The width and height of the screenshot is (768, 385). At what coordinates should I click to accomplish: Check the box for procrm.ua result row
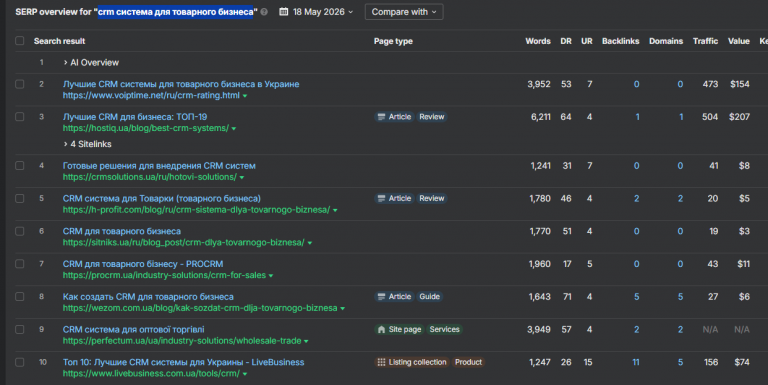[20, 264]
